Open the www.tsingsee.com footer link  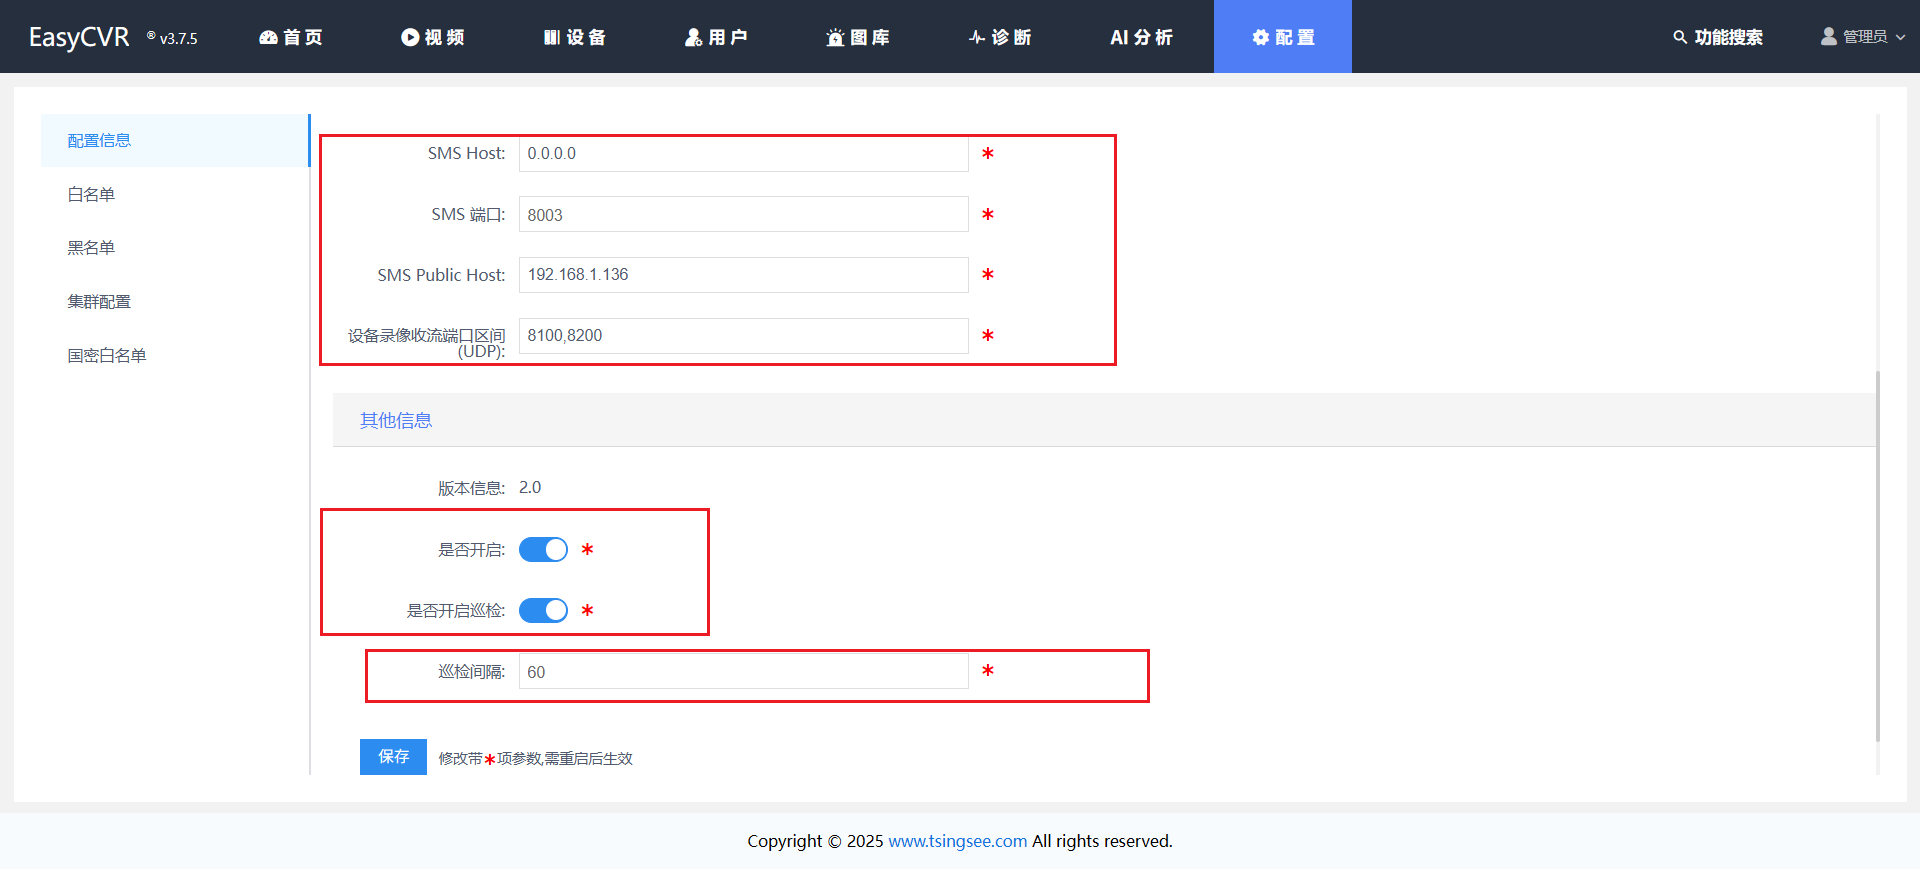point(957,841)
